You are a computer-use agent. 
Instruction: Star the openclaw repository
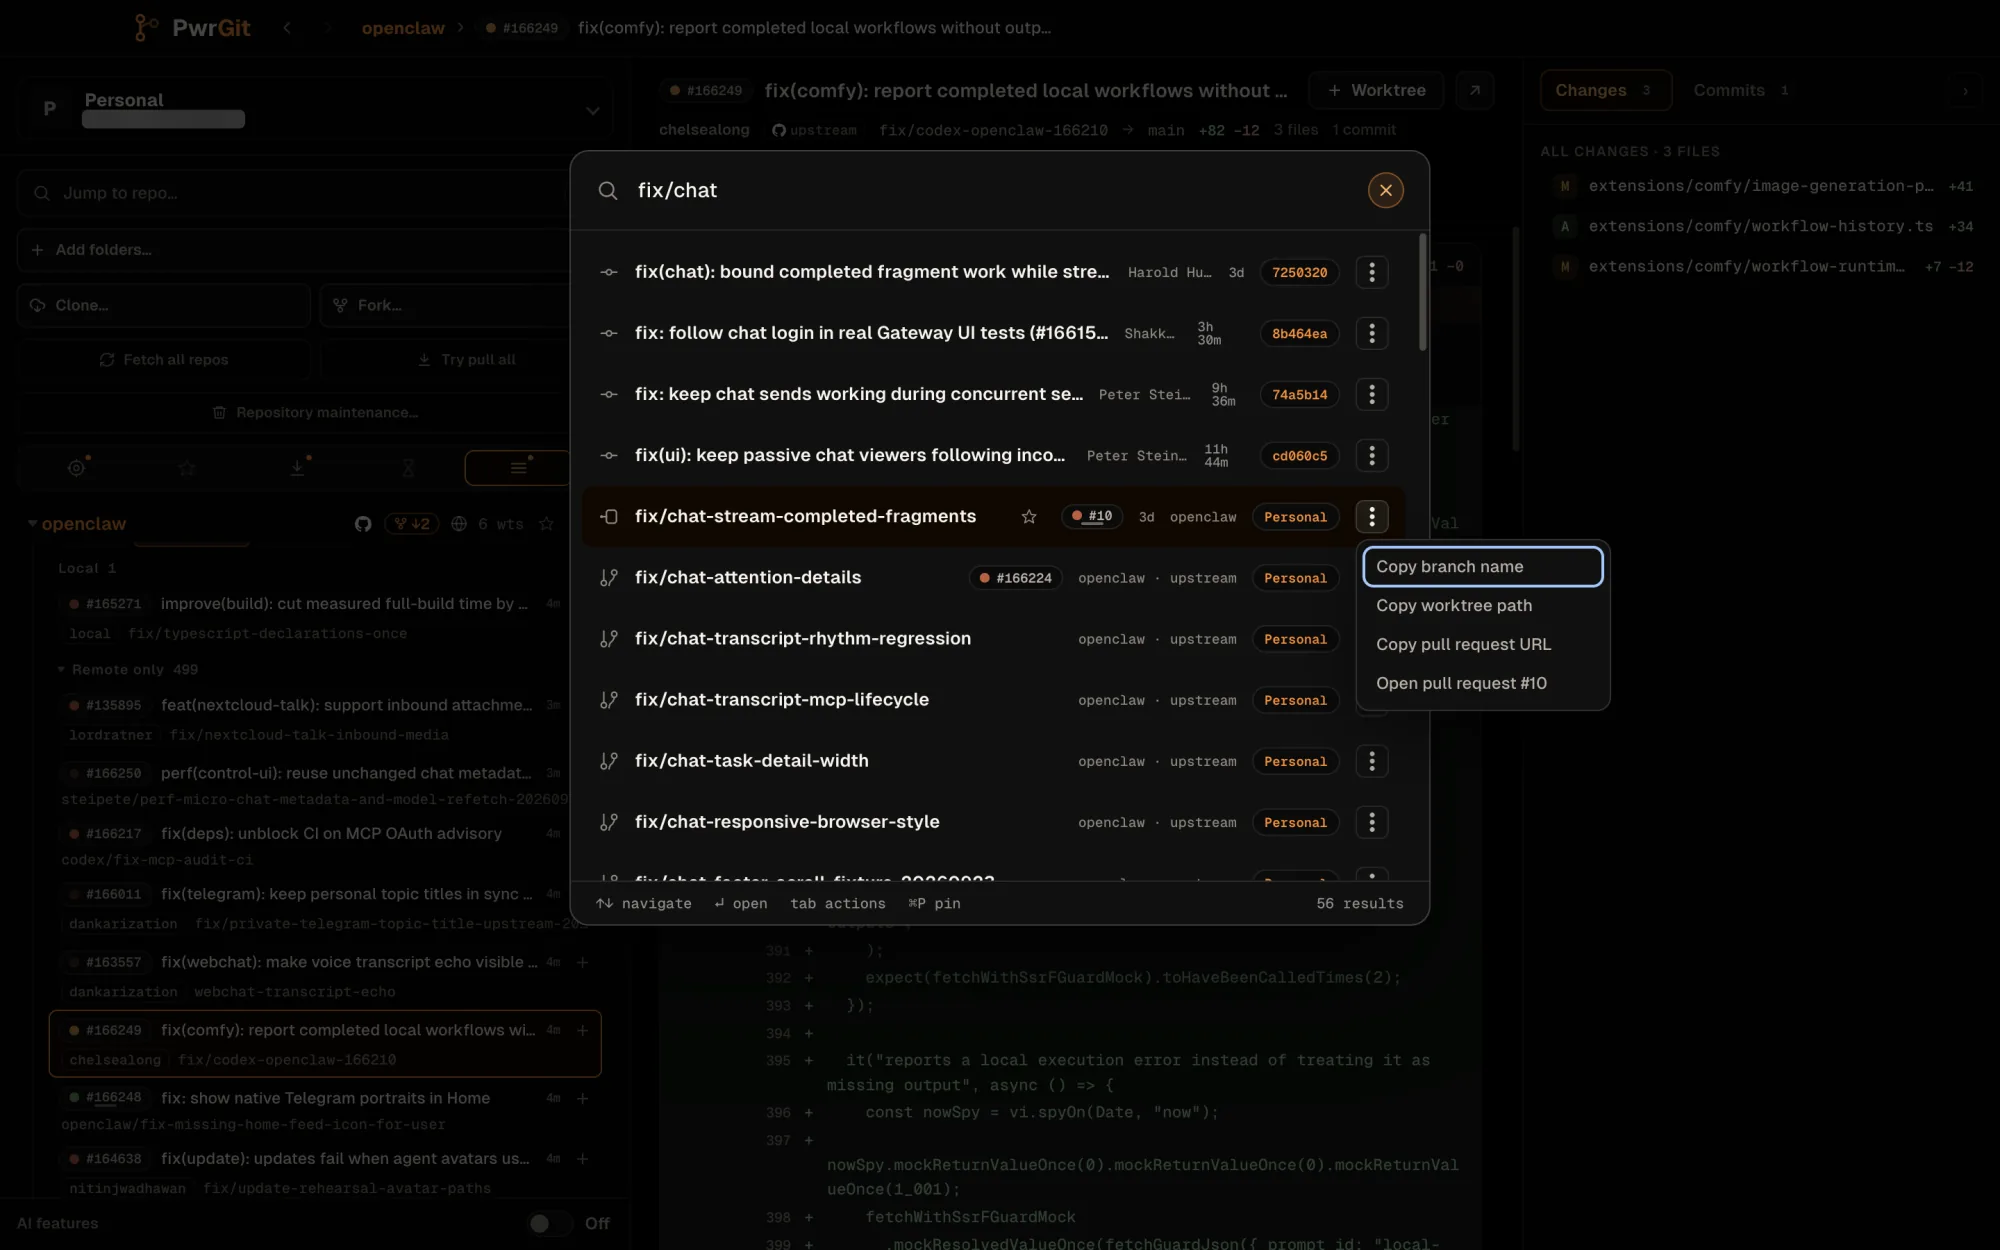546,523
